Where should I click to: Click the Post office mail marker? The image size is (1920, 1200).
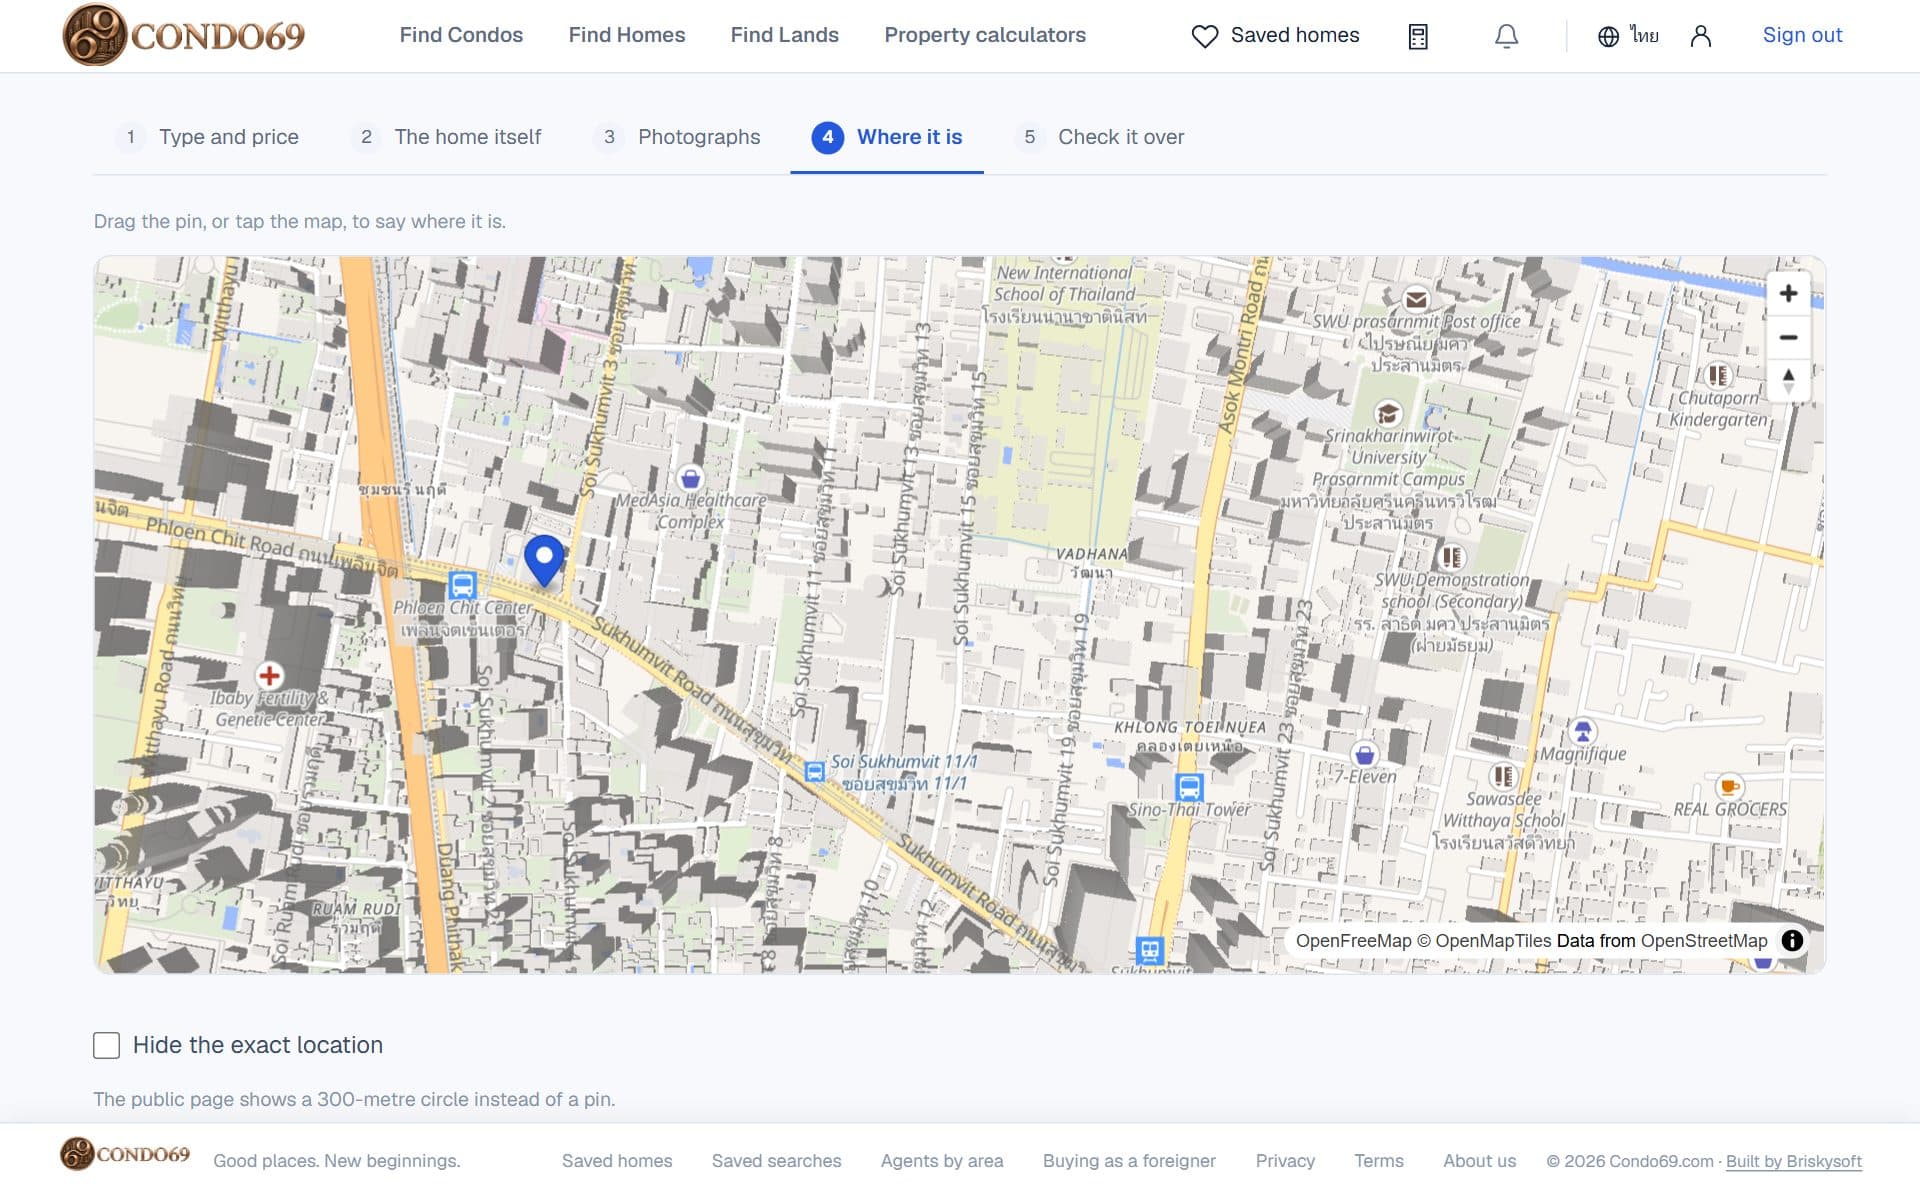tap(1416, 299)
